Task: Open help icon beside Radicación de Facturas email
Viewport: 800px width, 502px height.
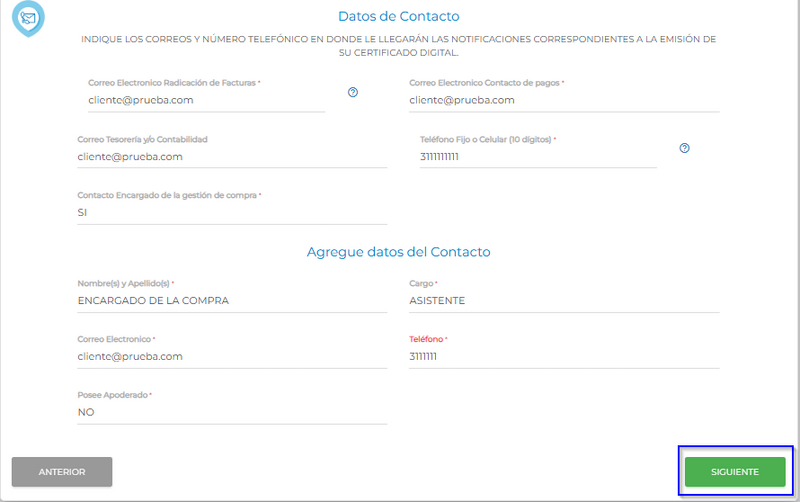Action: (x=353, y=92)
